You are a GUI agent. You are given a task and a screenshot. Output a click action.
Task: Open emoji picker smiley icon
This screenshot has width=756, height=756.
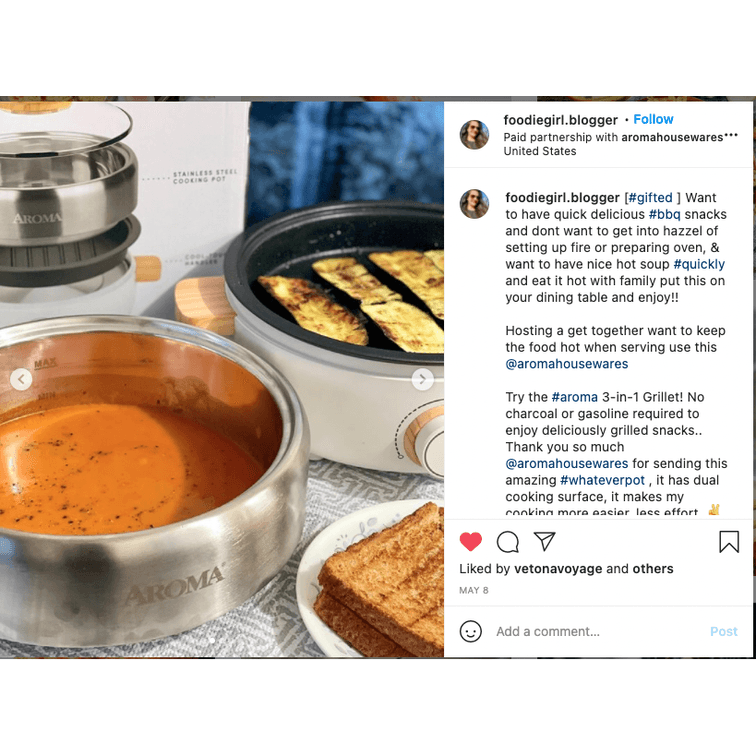coord(471,631)
